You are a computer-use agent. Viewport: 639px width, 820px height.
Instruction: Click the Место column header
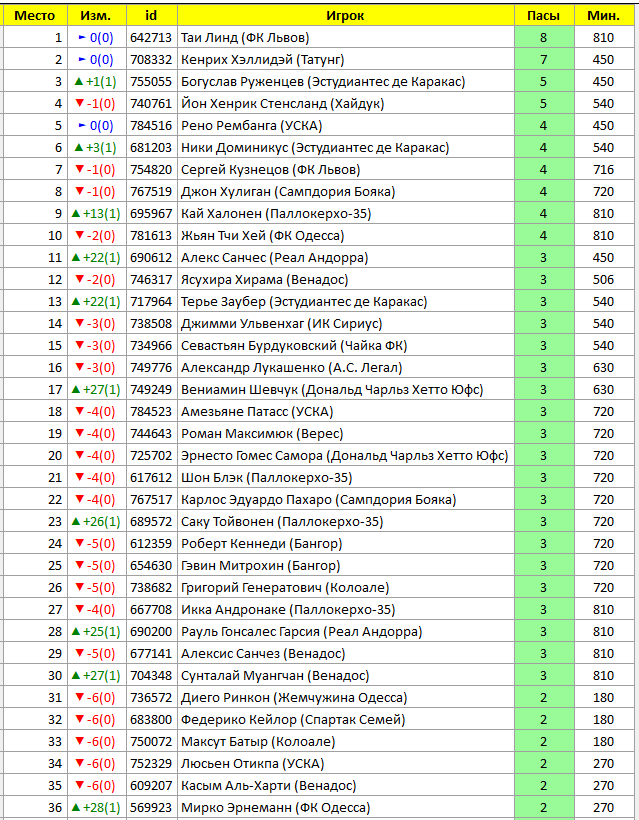(x=35, y=16)
